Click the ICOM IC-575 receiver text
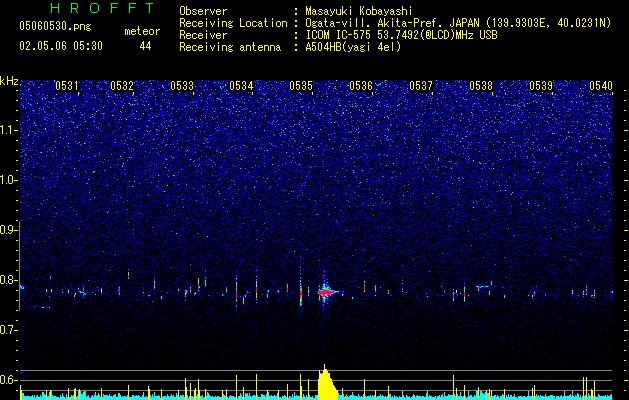The height and width of the screenshot is (400, 629). pyautogui.click(x=401, y=35)
